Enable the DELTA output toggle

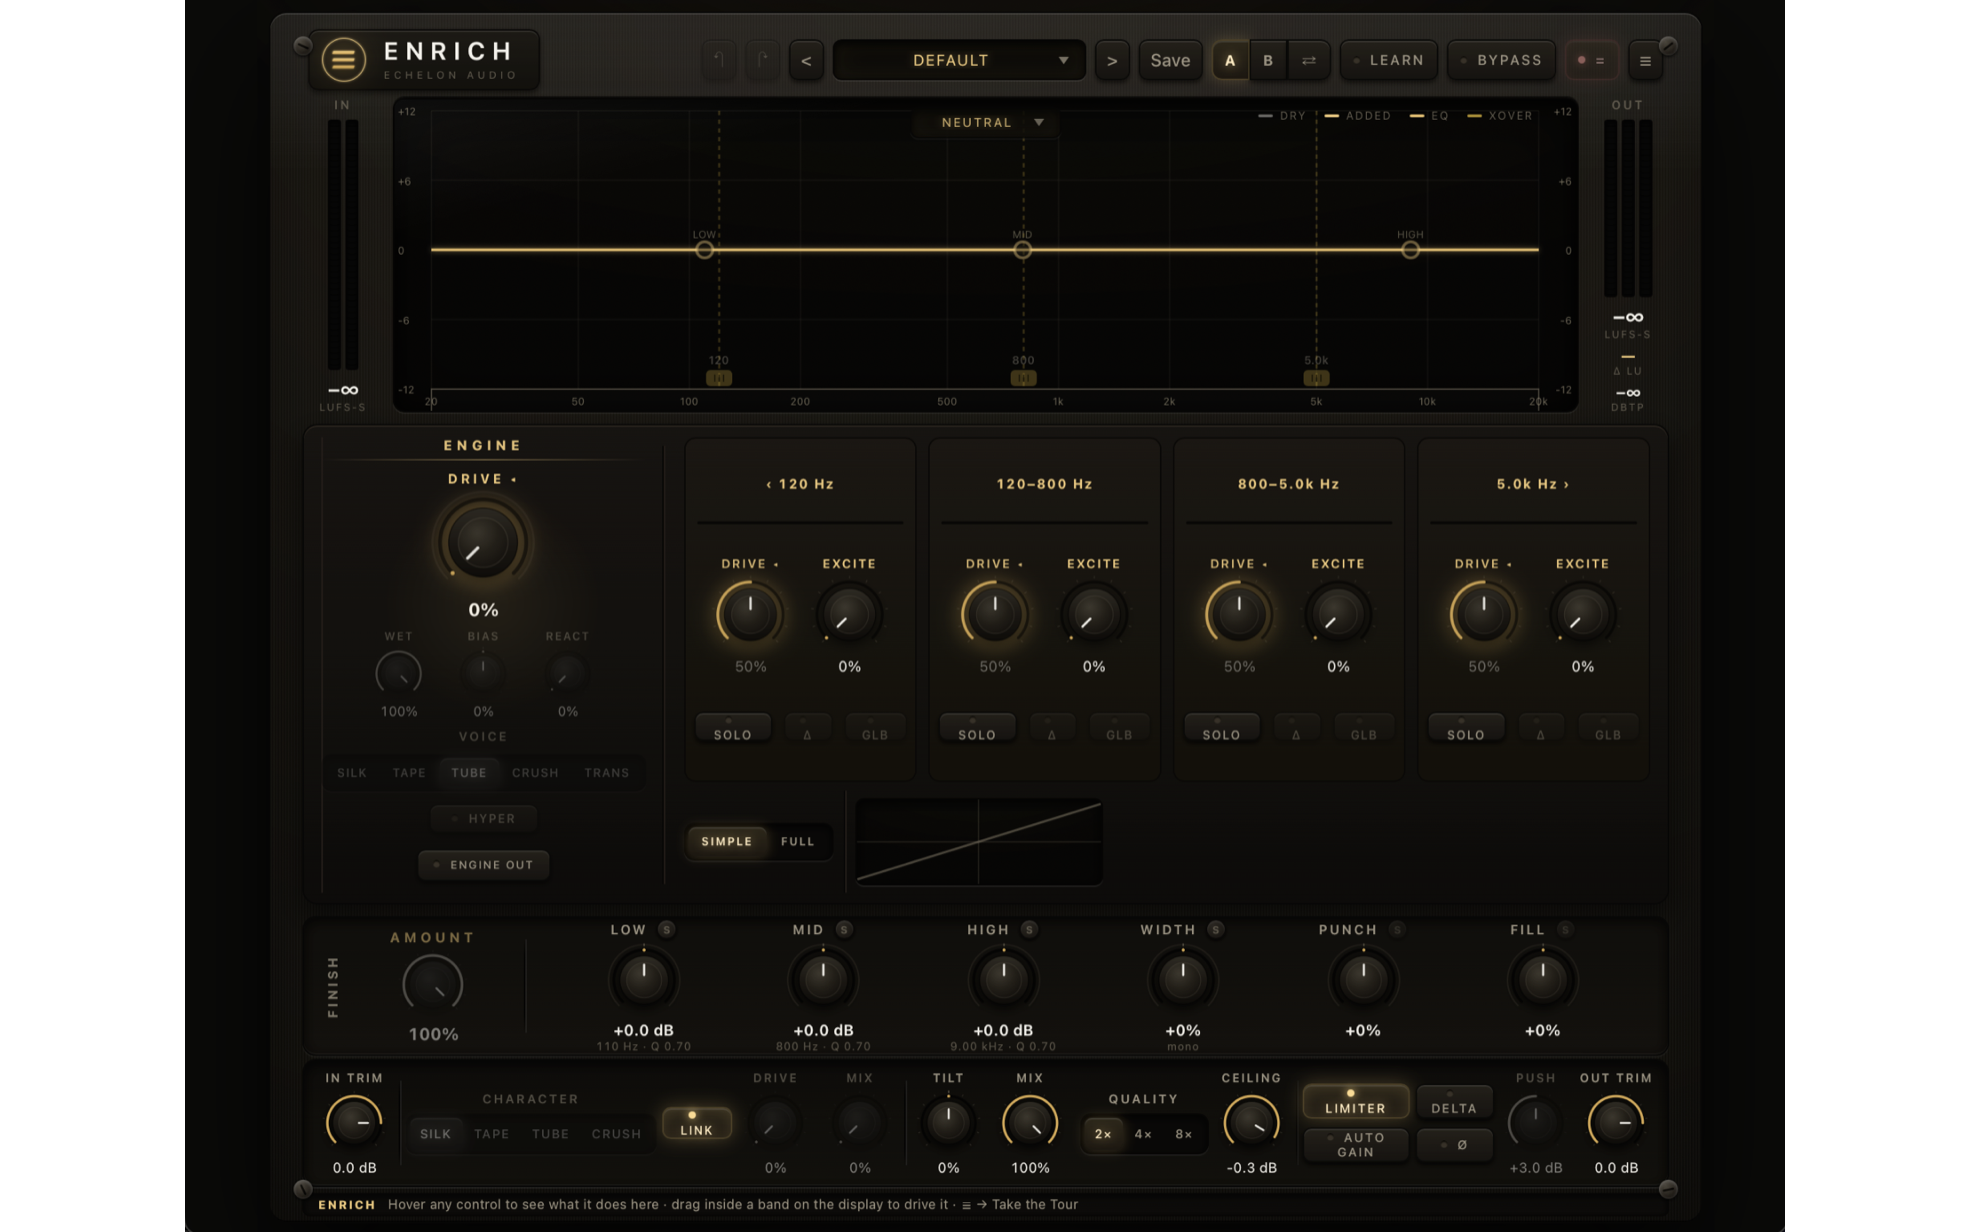(x=1454, y=1103)
